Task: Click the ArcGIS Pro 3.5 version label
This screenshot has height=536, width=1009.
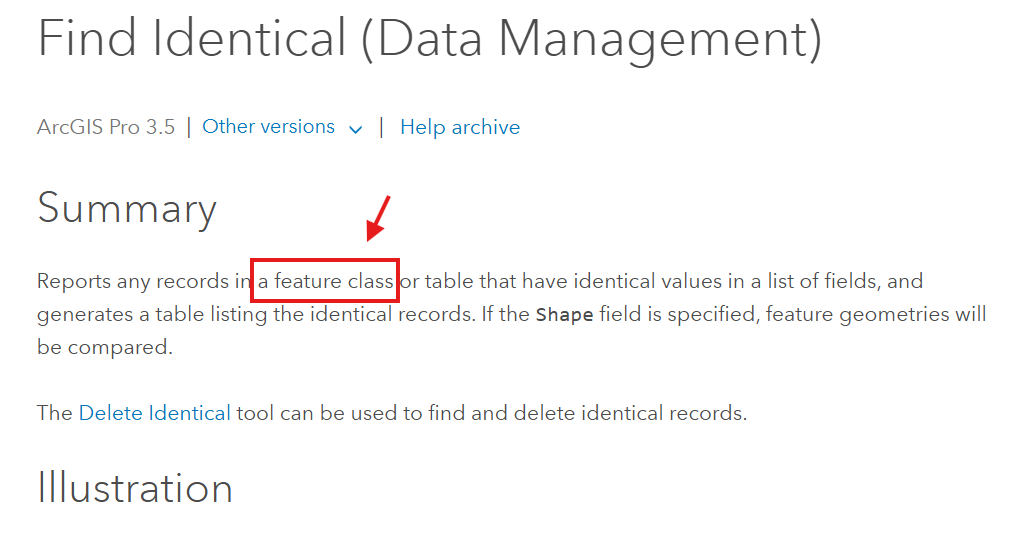Action: point(106,127)
